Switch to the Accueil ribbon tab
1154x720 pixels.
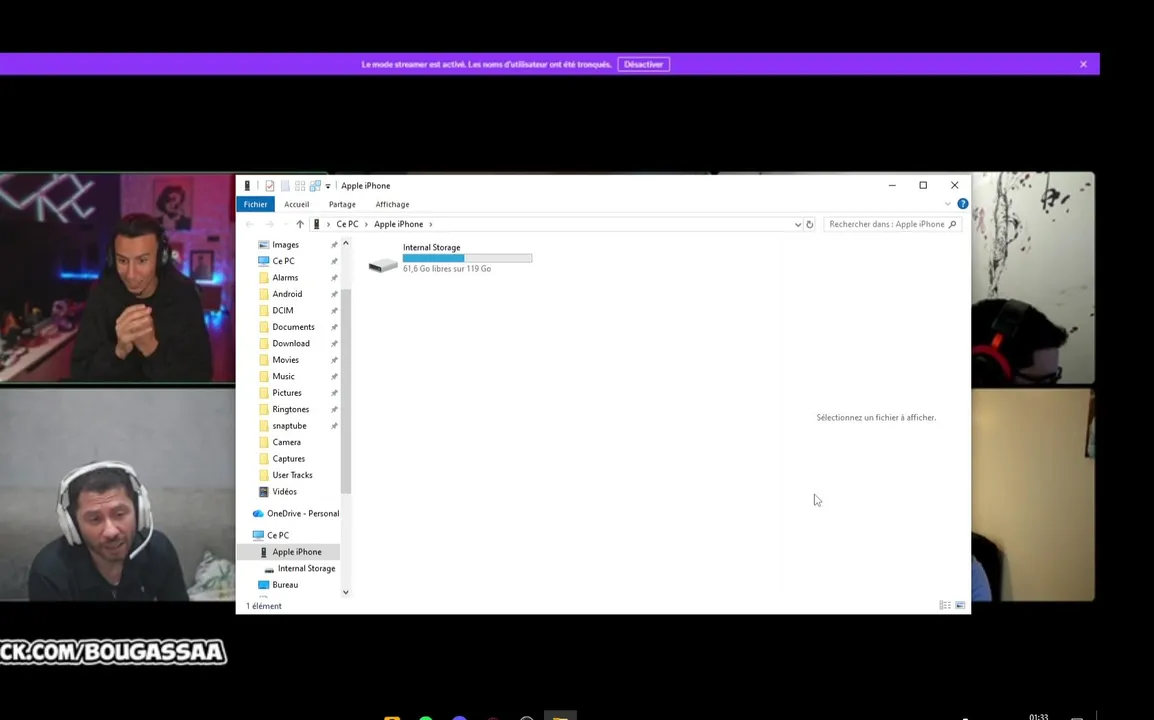(297, 205)
